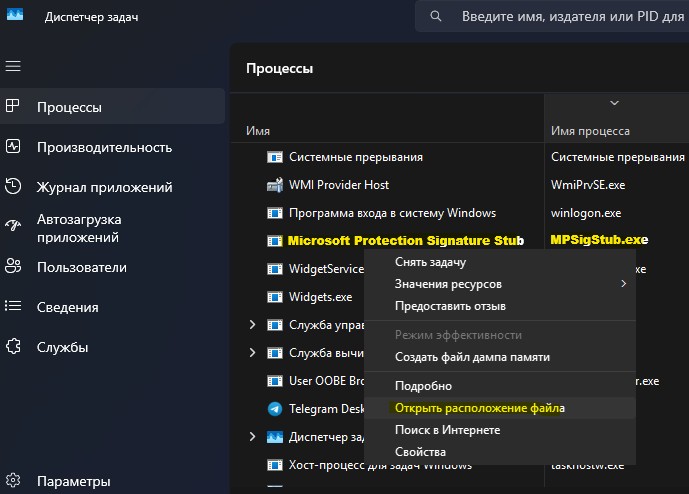Expand the Служба вычислений process group
689x494 pixels.
pyautogui.click(x=252, y=352)
